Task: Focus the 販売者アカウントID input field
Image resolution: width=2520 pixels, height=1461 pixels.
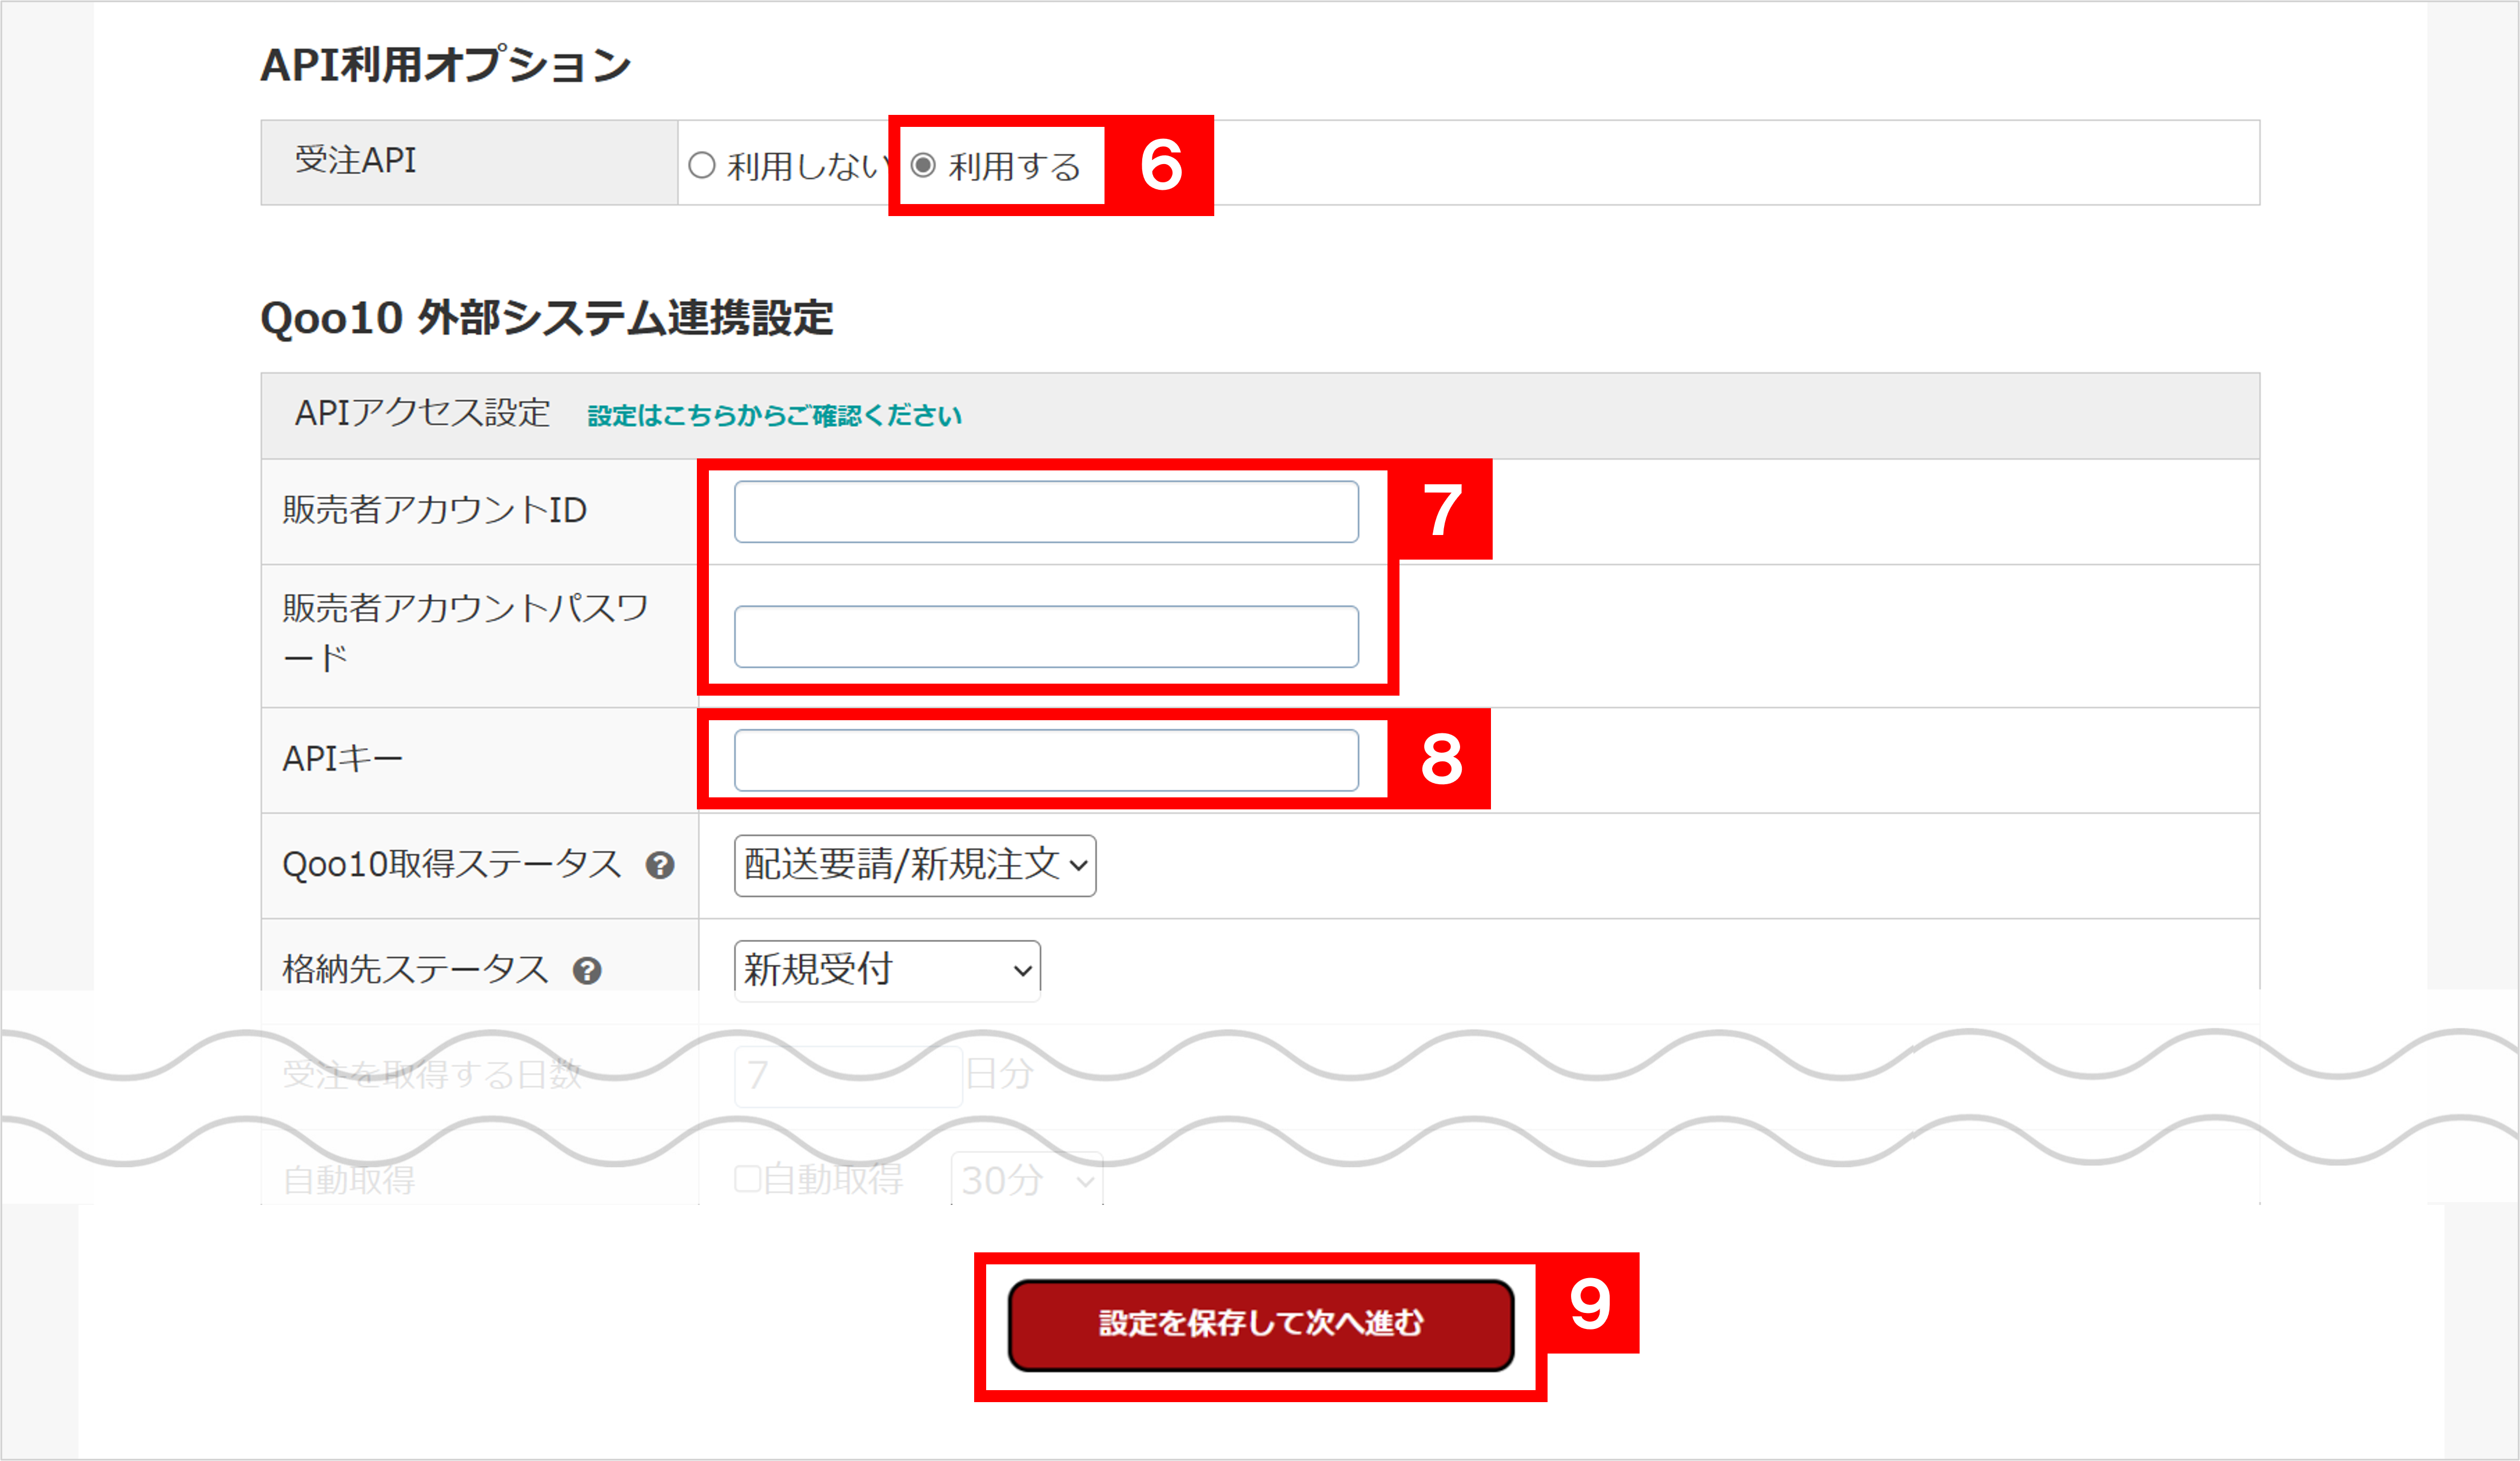Action: click(1045, 512)
